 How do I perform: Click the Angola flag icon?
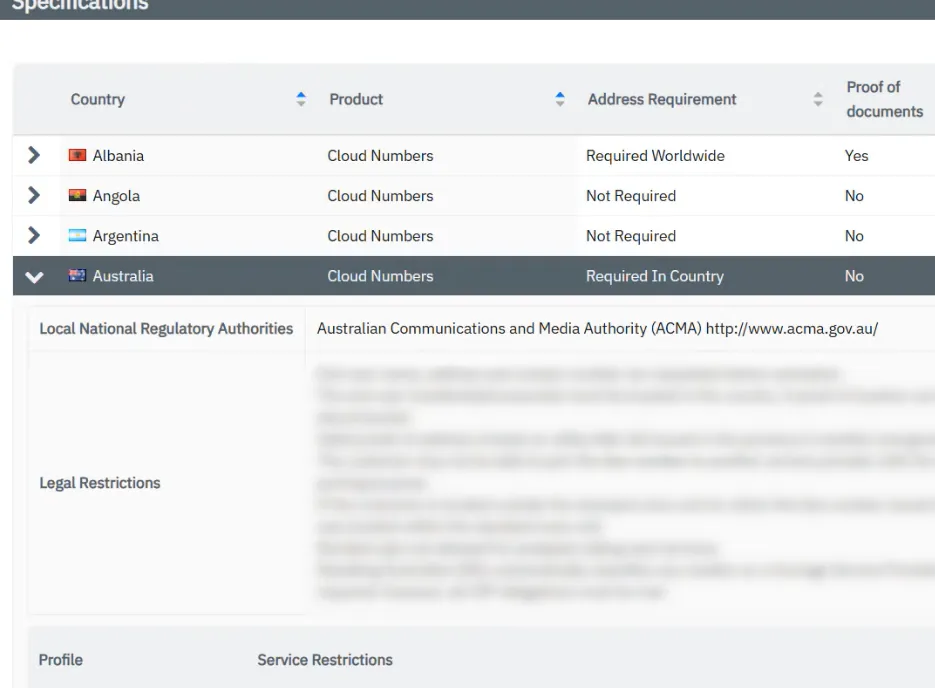click(x=77, y=196)
